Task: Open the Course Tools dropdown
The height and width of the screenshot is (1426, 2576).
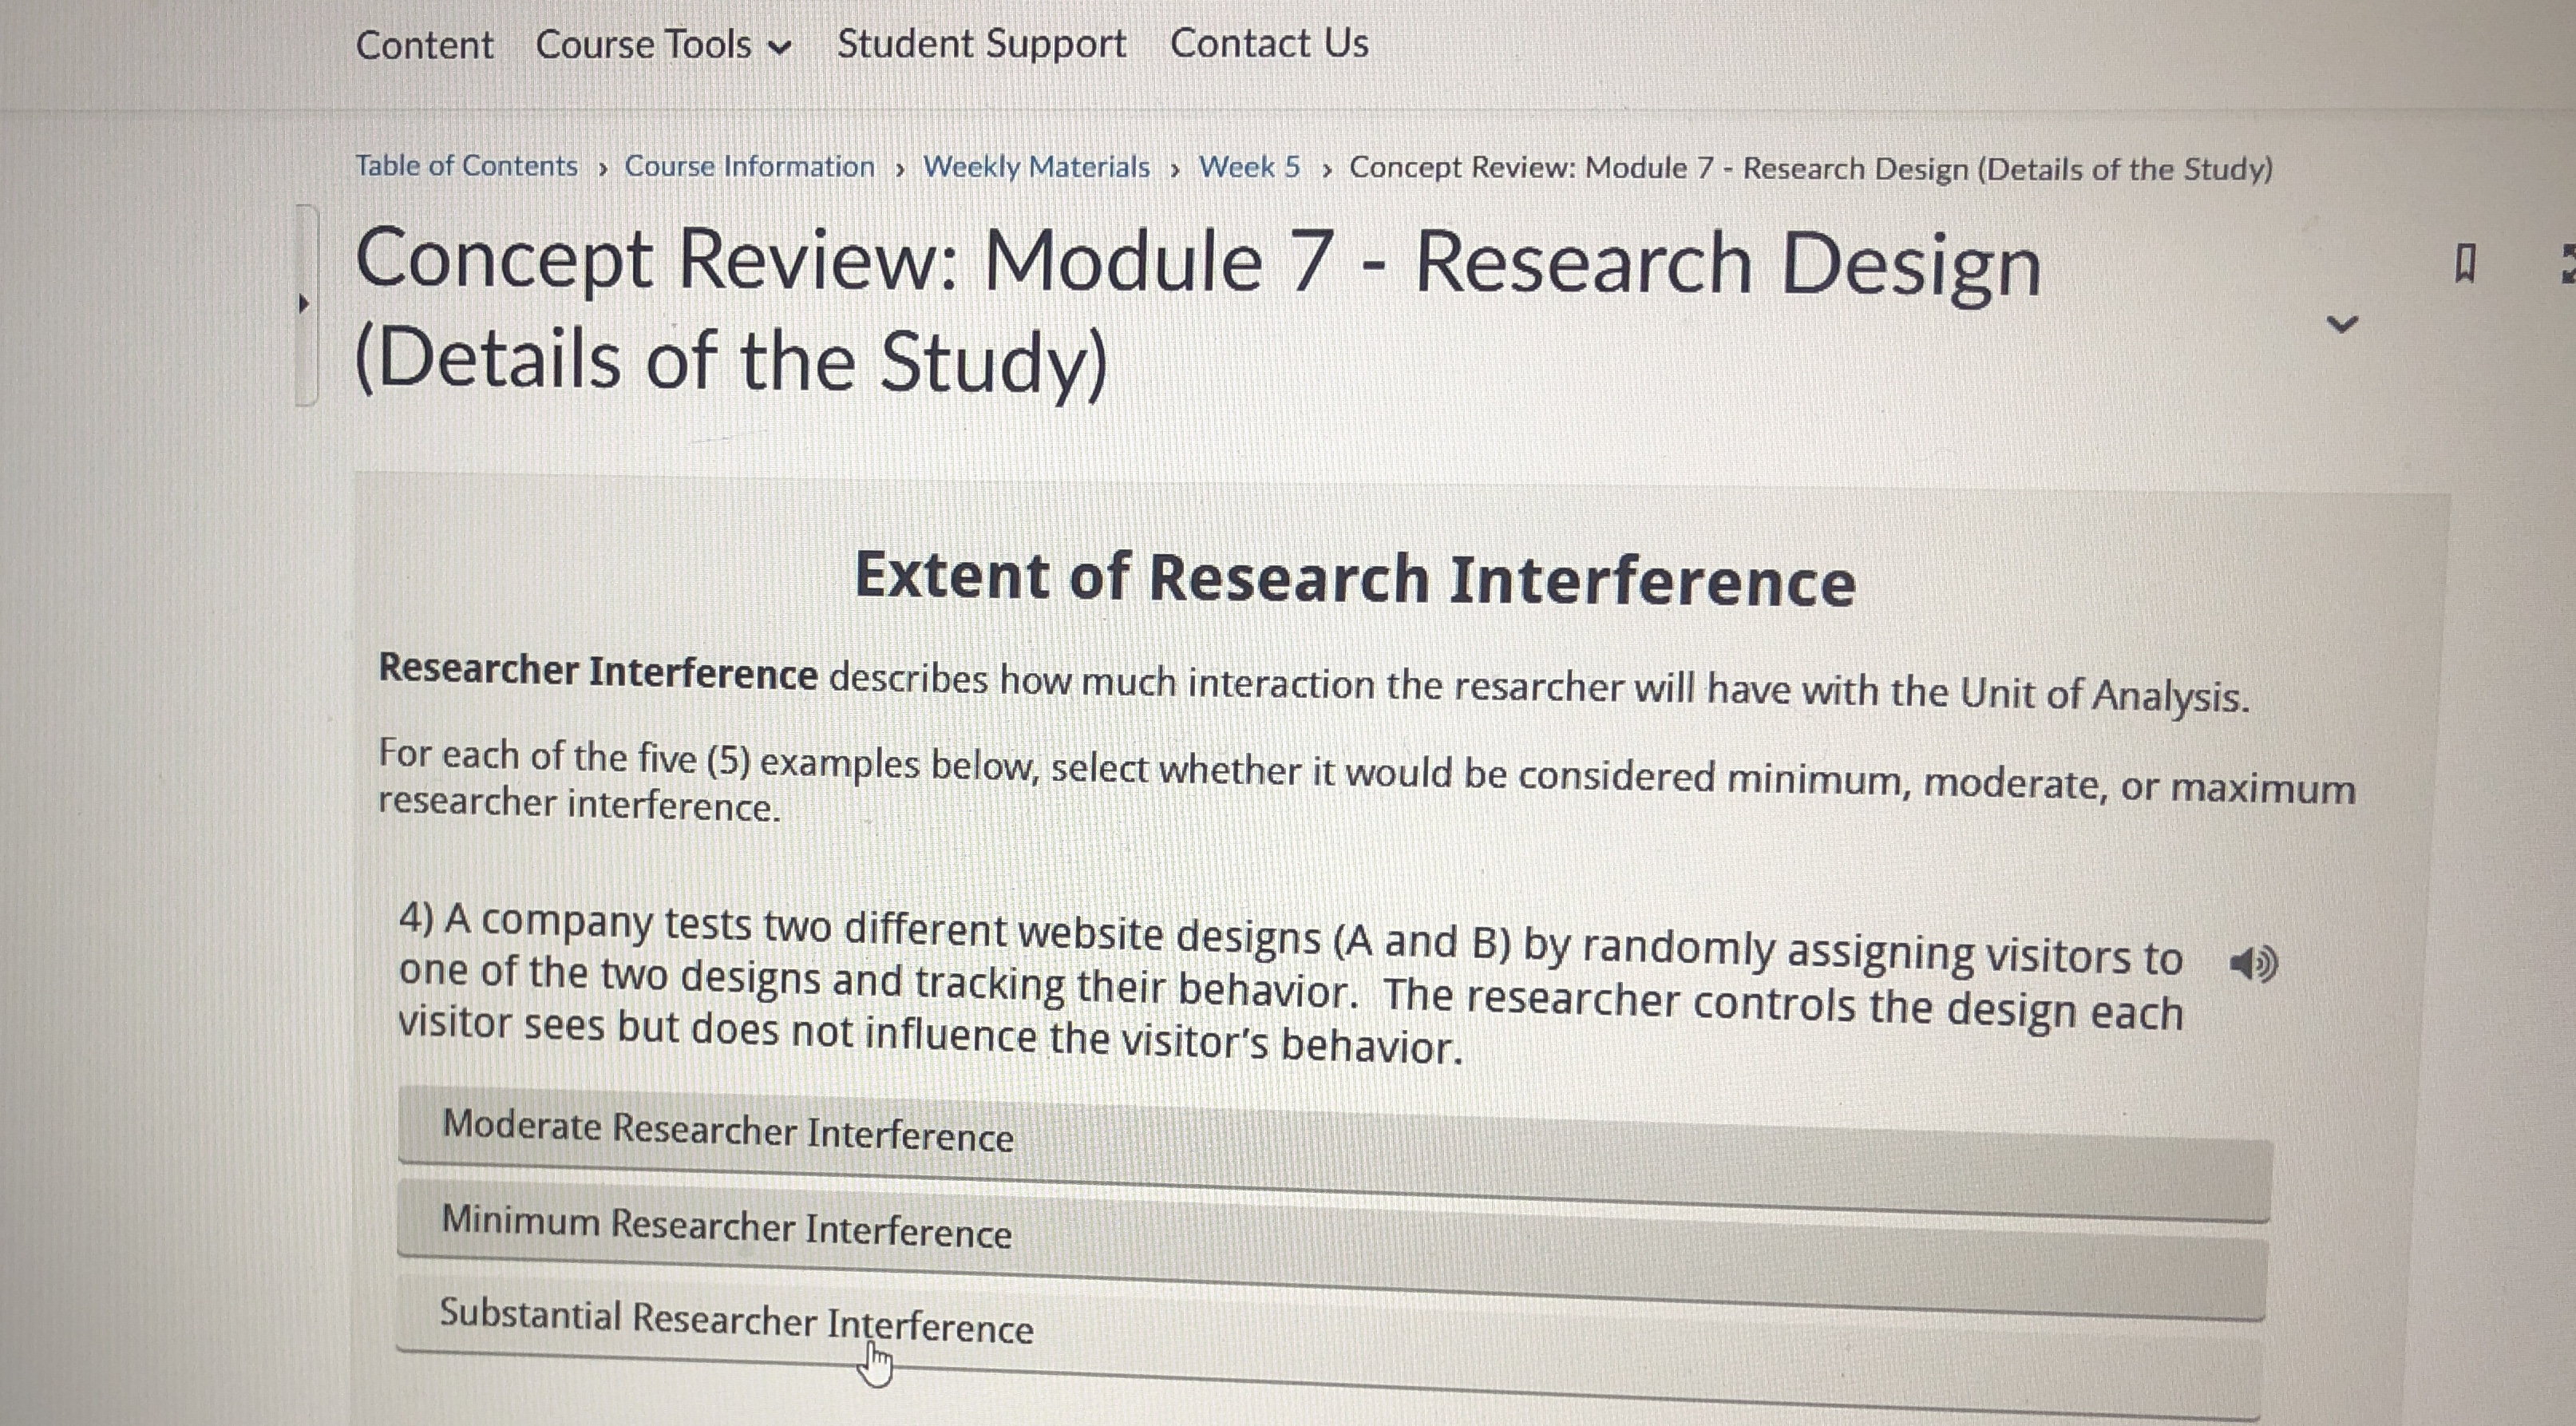Action: [x=663, y=45]
